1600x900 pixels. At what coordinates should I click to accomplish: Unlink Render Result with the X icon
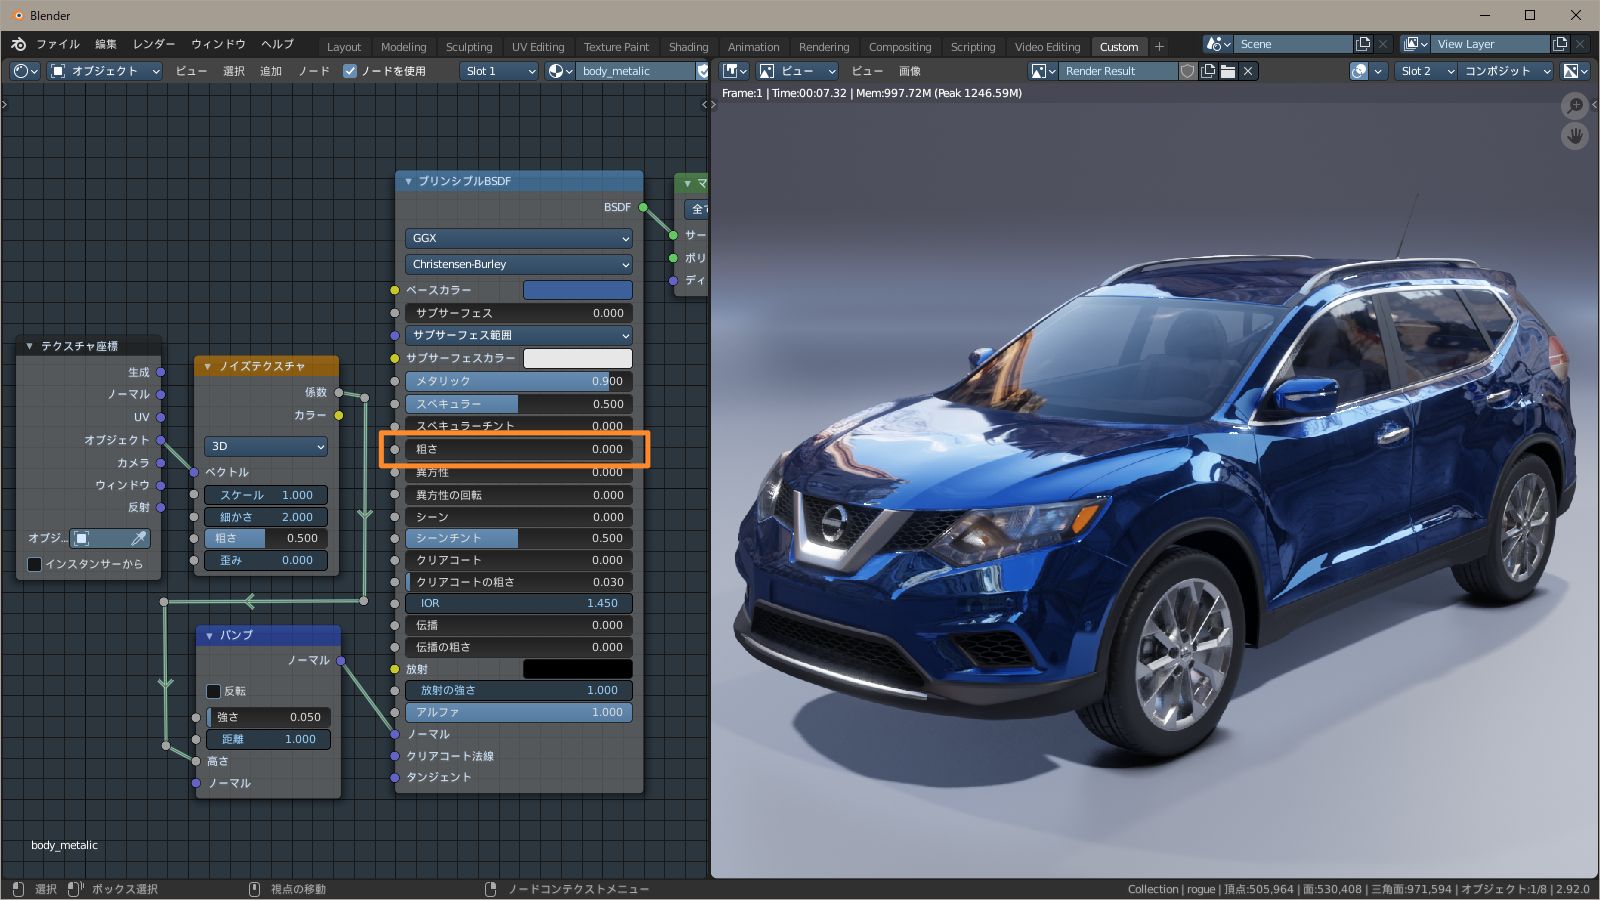click(1248, 71)
